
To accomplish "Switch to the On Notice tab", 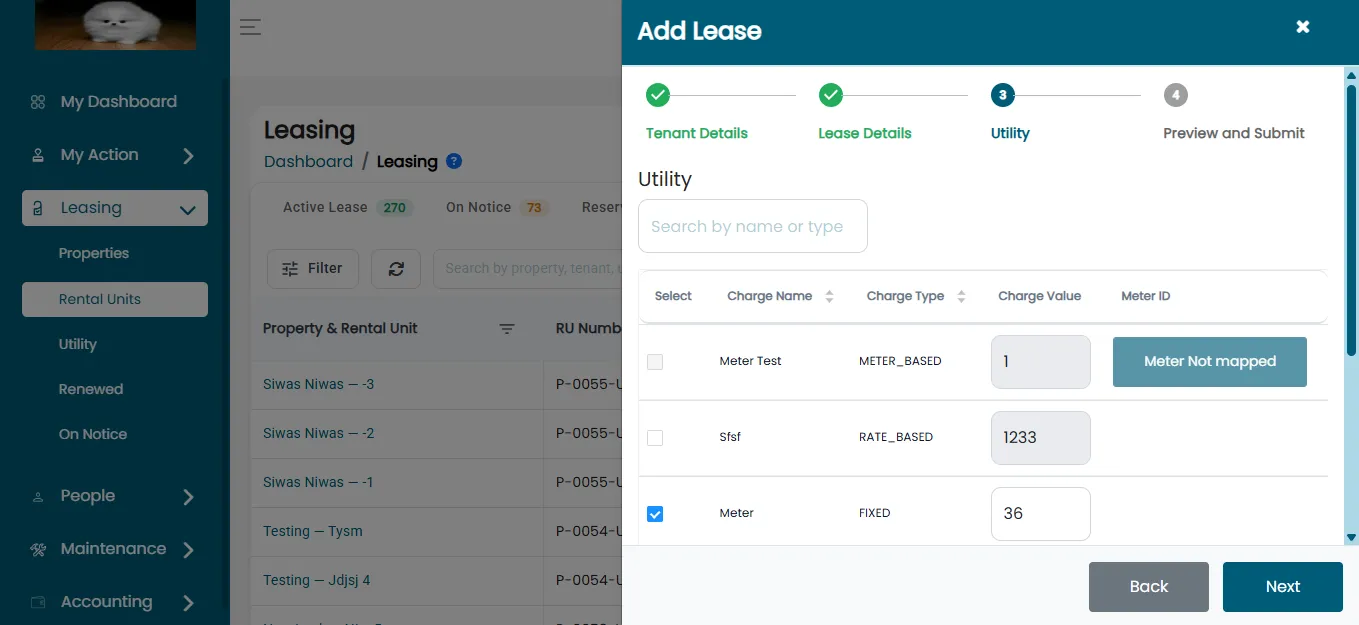I will [x=496, y=207].
